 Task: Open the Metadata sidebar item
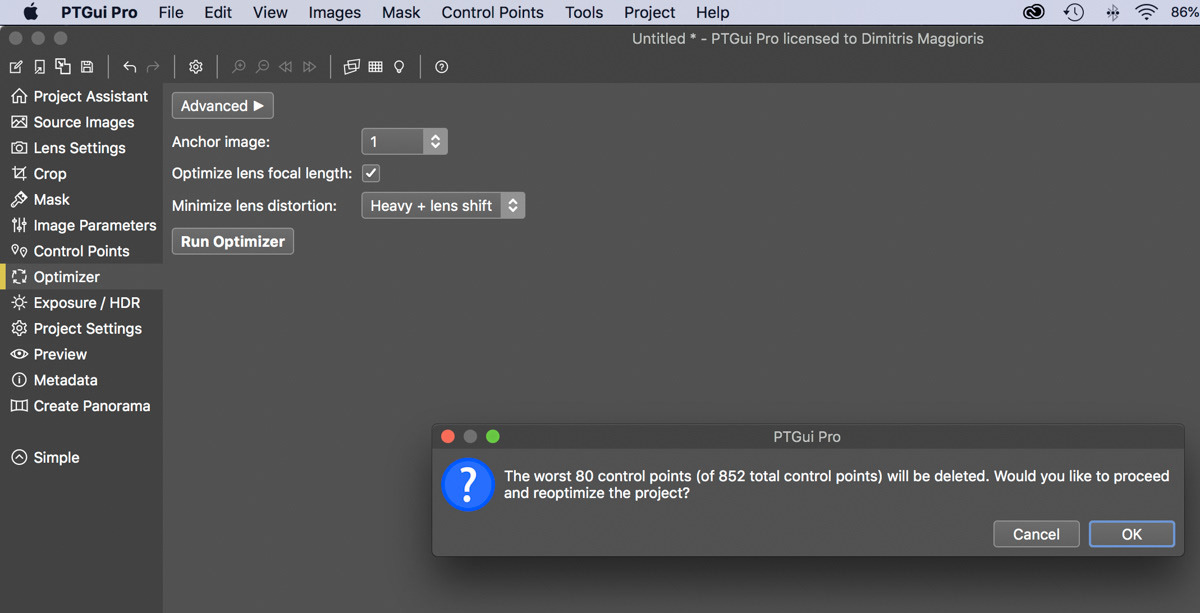(x=81, y=380)
